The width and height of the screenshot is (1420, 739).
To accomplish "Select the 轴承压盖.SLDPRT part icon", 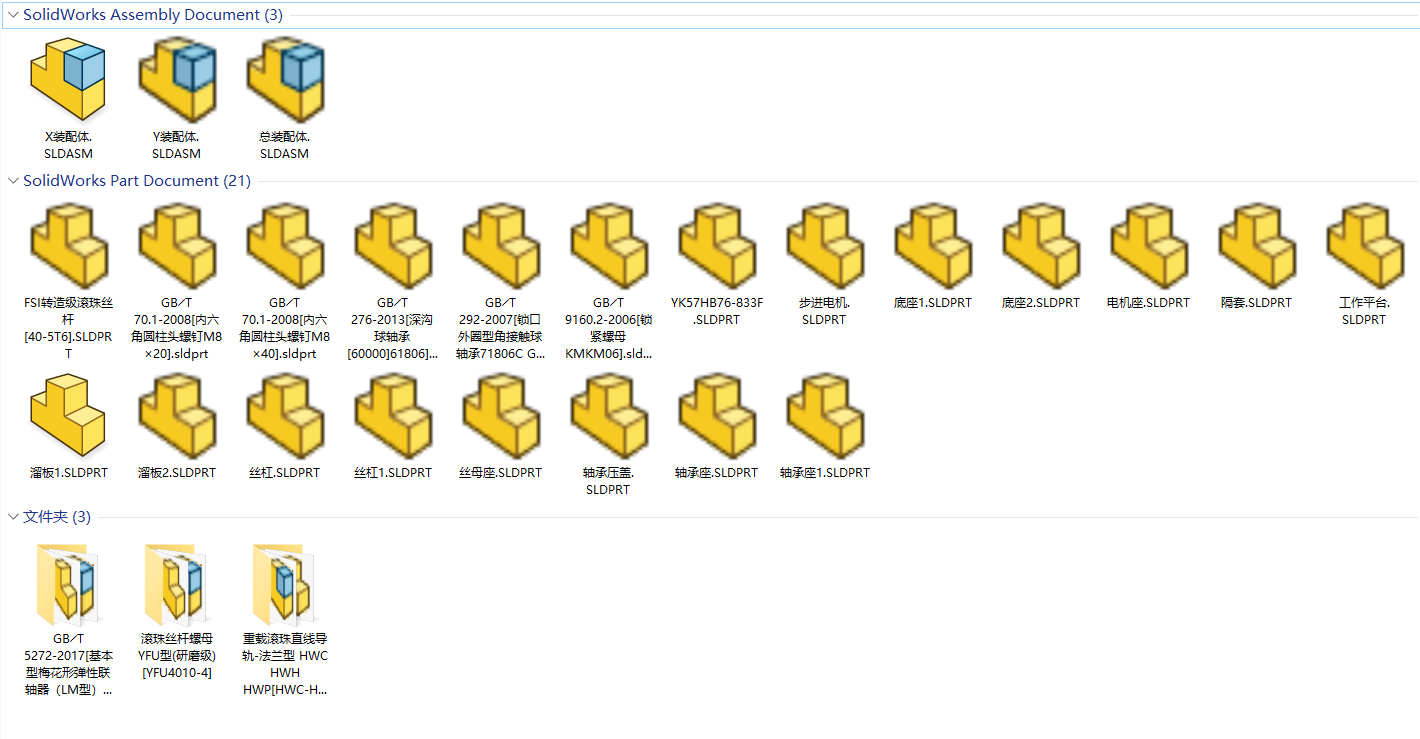I will [608, 416].
